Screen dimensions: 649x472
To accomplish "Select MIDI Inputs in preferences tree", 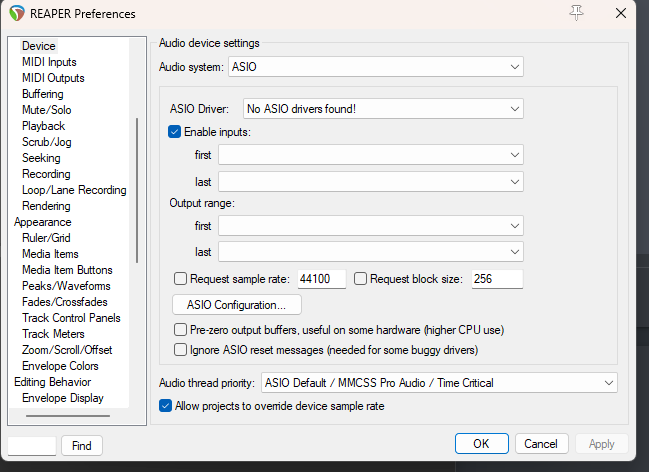I will (49, 62).
